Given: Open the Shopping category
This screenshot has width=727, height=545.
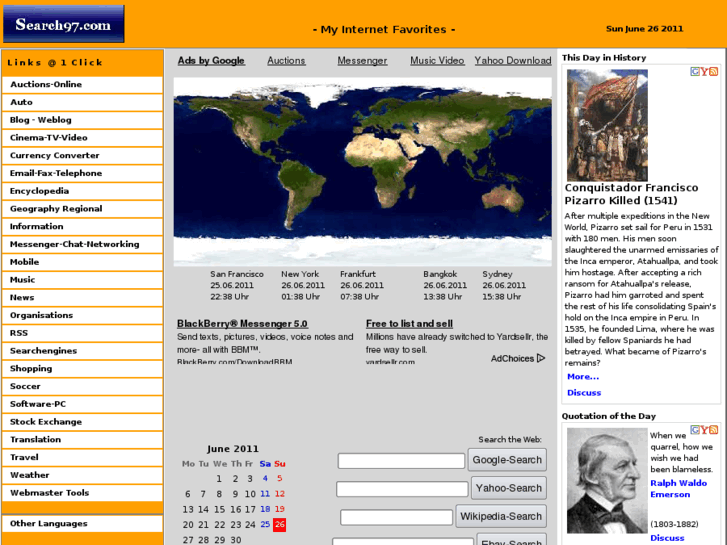Looking at the screenshot, I should click(83, 368).
